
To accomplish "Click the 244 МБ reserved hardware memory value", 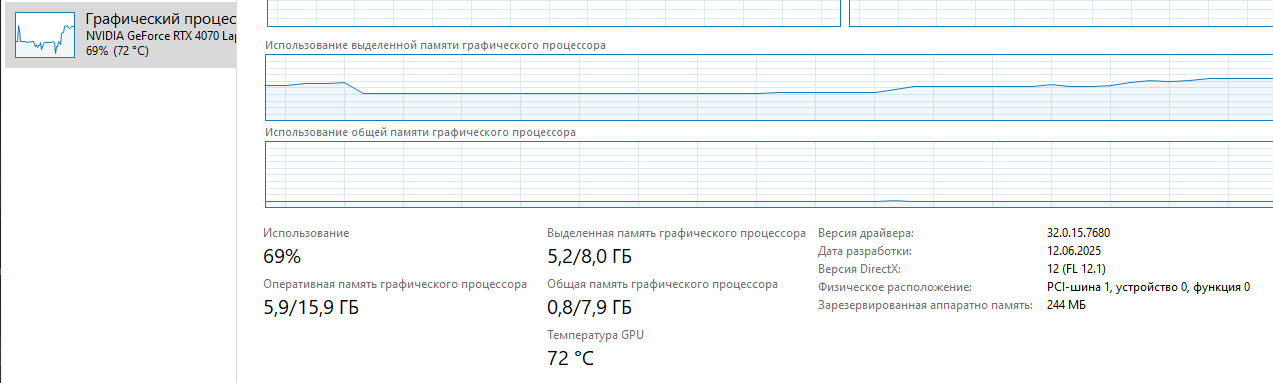I will (x=1066, y=305).
